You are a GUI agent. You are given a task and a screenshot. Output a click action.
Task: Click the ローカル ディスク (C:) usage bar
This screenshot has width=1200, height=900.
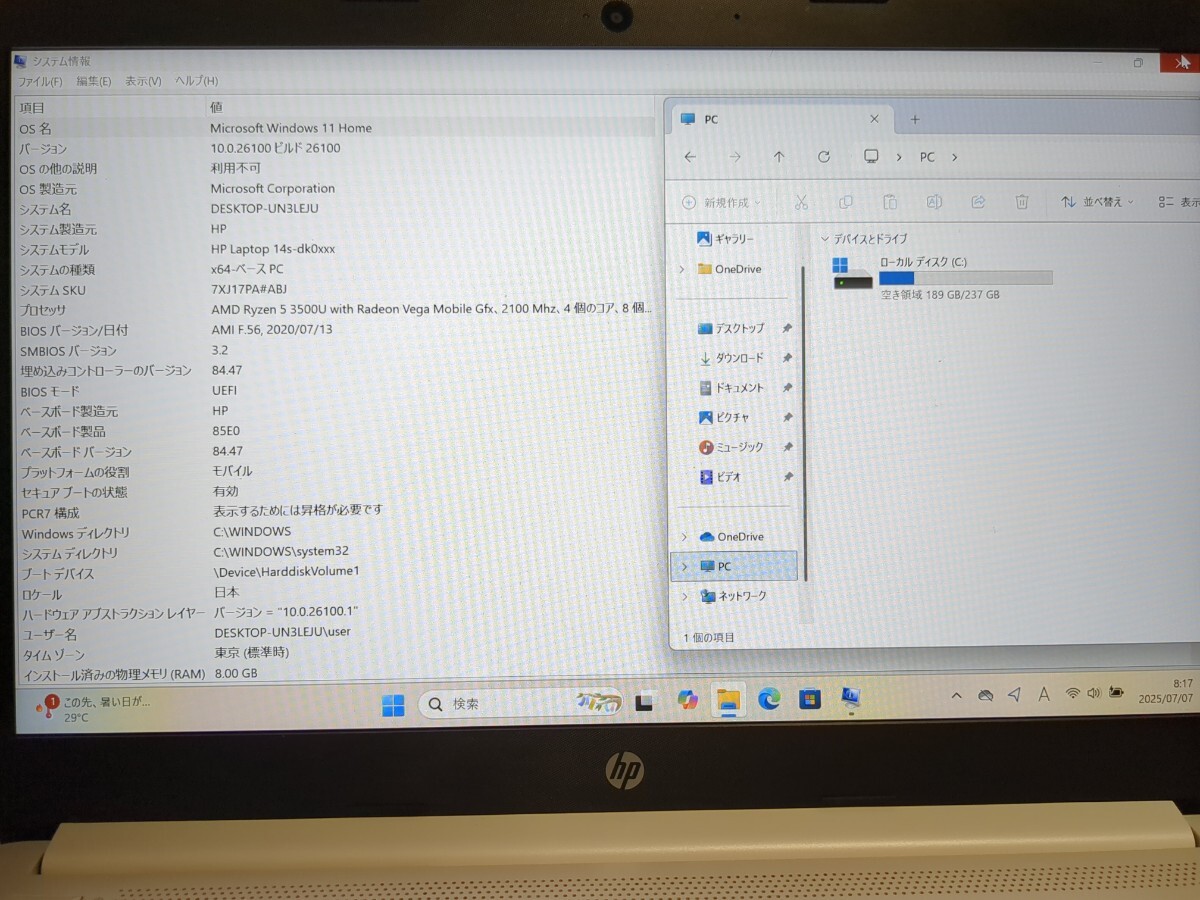966,278
